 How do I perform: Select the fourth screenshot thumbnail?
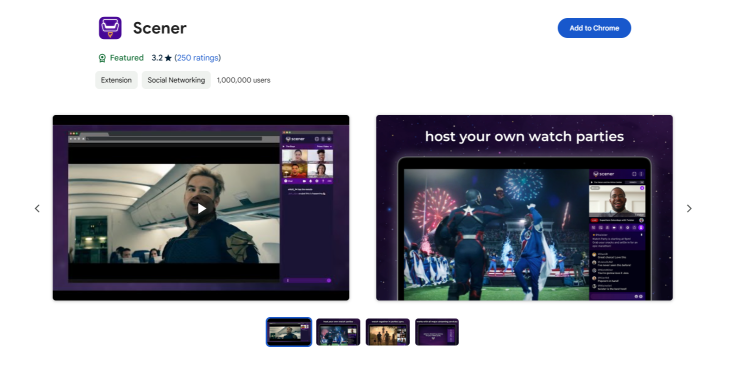tap(437, 332)
